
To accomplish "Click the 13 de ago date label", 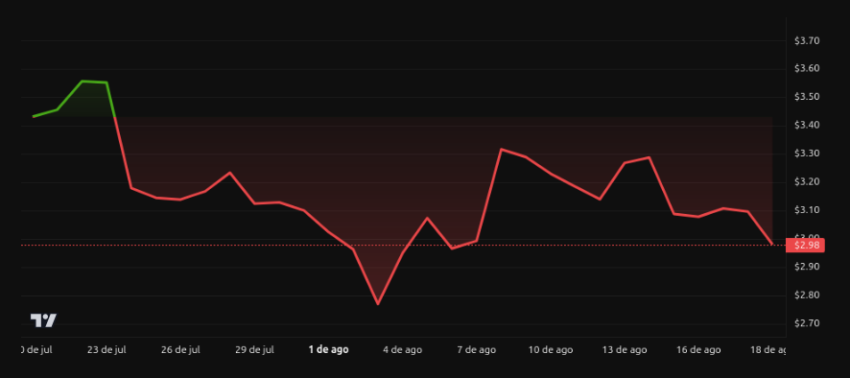I will (624, 350).
